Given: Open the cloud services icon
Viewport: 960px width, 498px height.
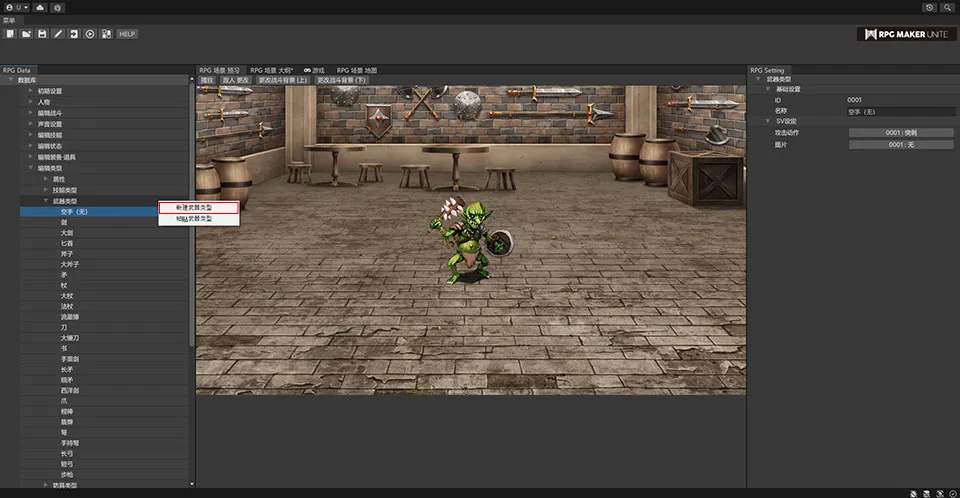Looking at the screenshot, I should 39,7.
